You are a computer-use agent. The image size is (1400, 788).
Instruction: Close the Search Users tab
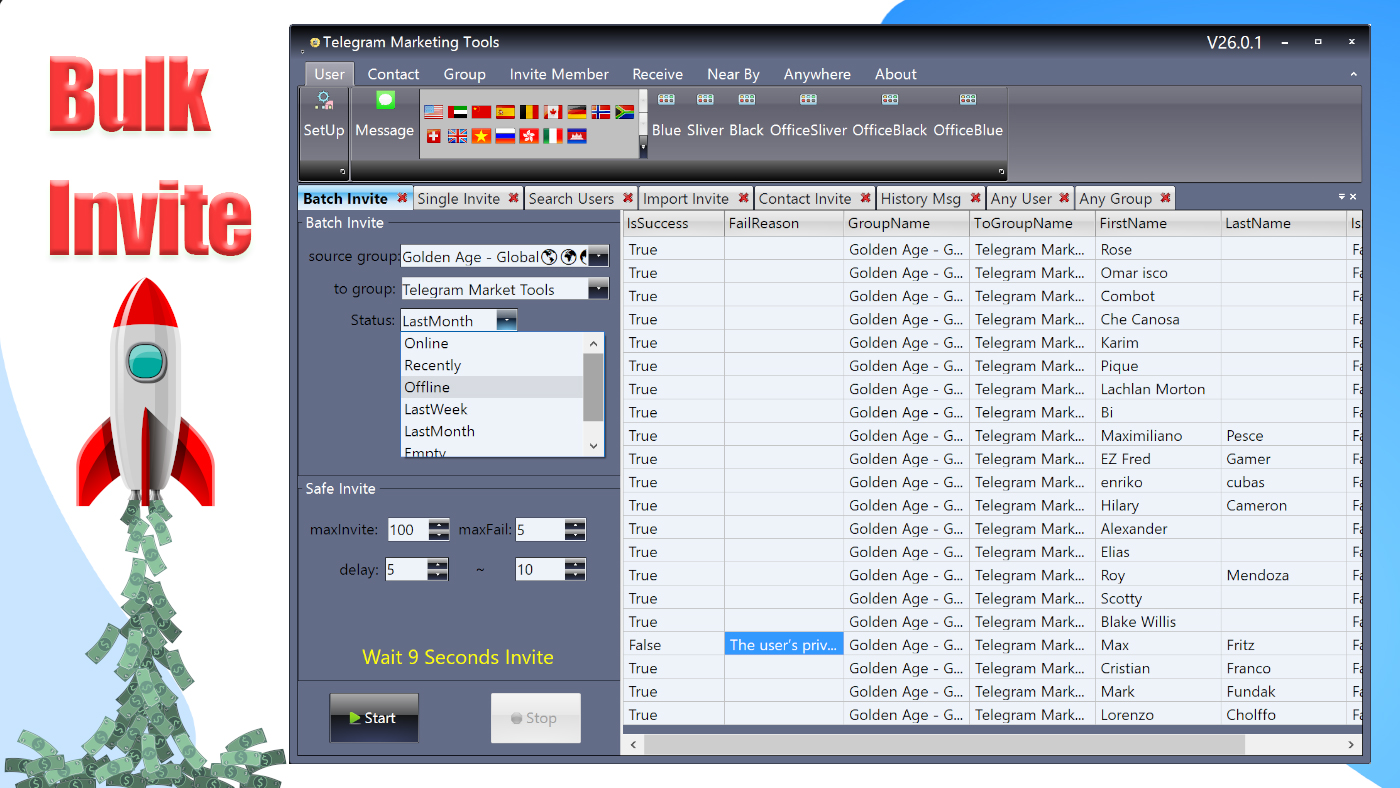click(626, 198)
